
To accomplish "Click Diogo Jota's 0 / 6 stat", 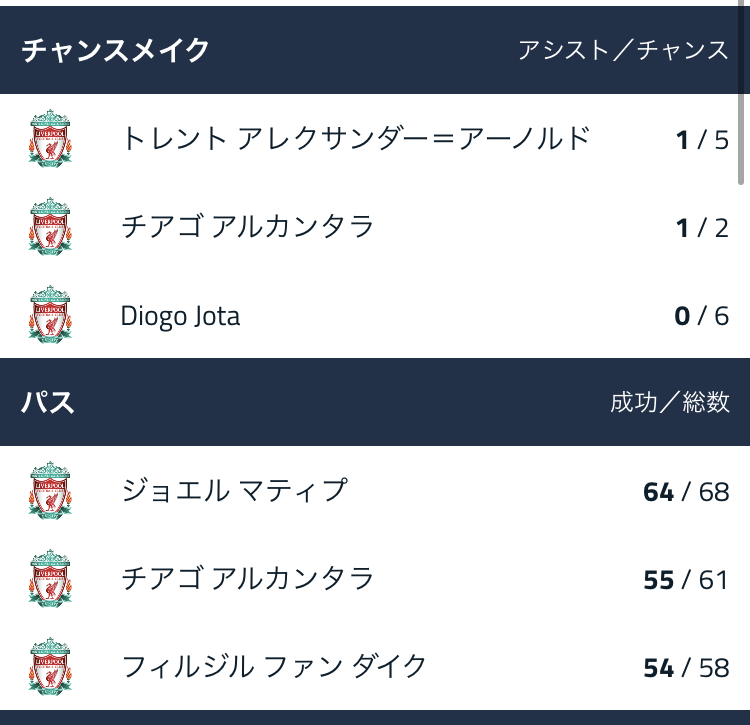I will 701,316.
